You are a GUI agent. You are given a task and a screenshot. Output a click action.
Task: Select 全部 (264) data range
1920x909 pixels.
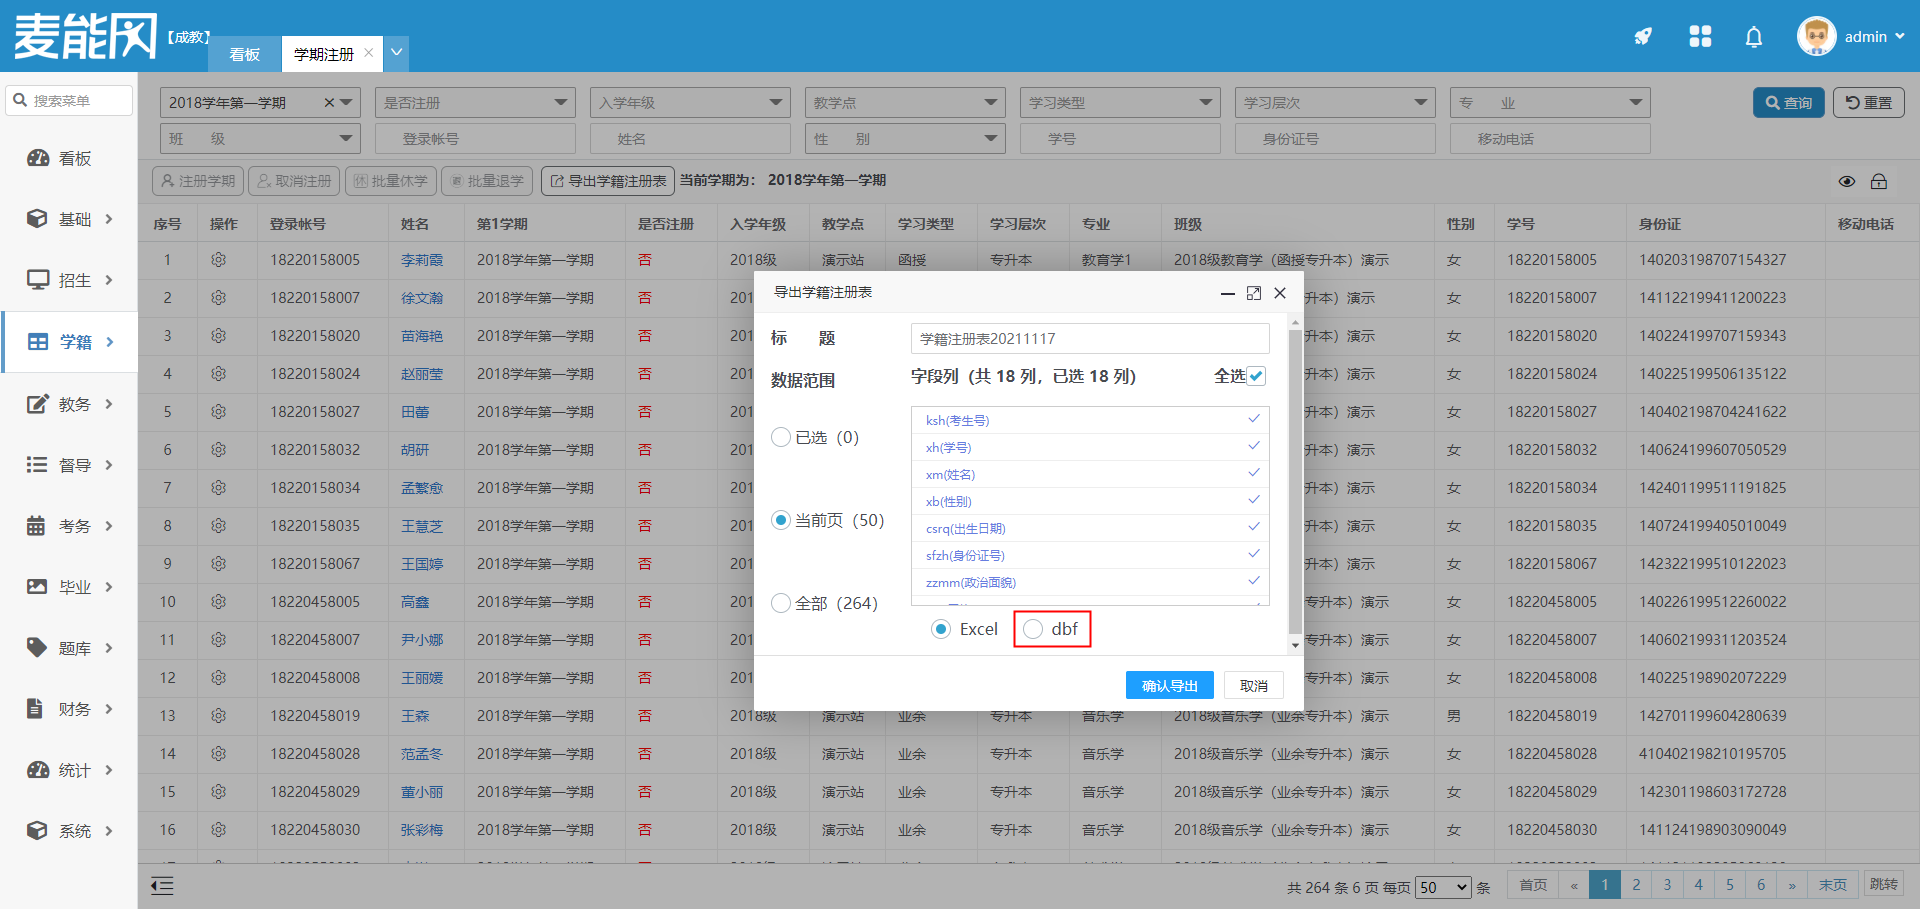point(781,603)
